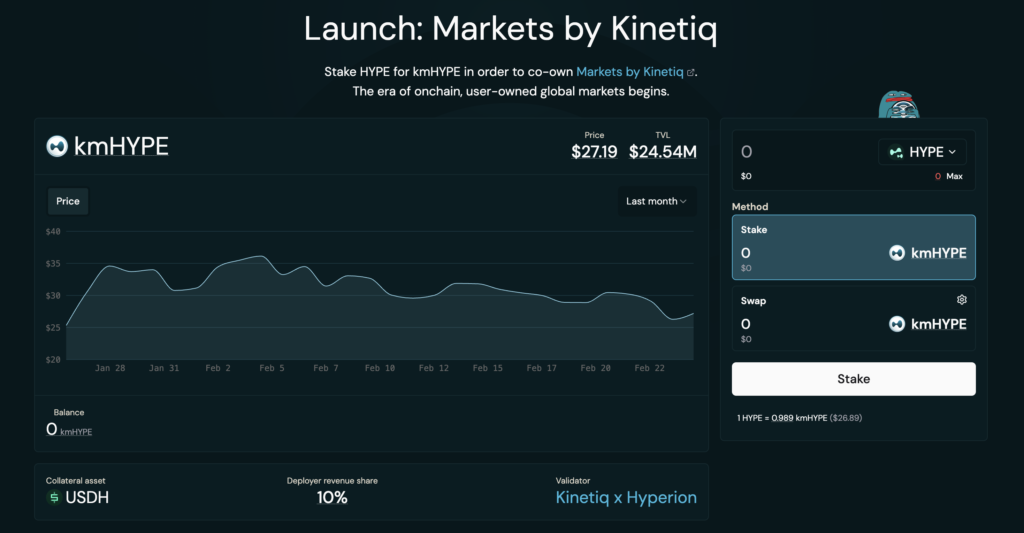The height and width of the screenshot is (533, 1024).
Task: Open the HYPE token selector chevron
Action: tap(952, 152)
